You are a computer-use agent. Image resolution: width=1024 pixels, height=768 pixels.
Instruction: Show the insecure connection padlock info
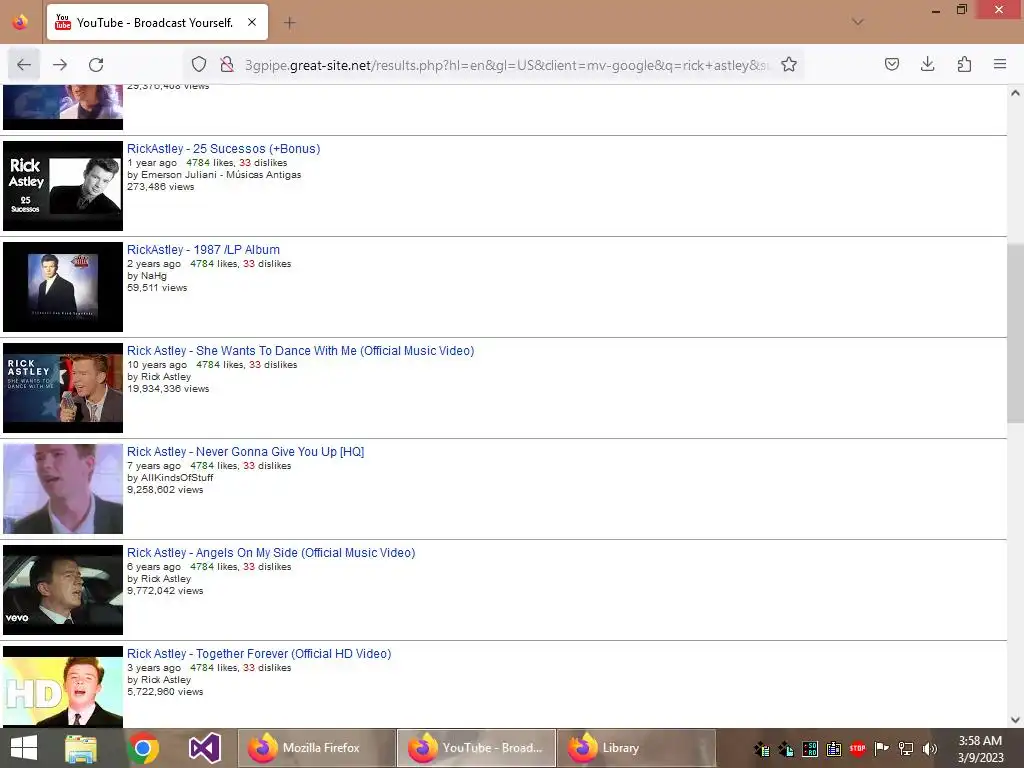pos(227,65)
